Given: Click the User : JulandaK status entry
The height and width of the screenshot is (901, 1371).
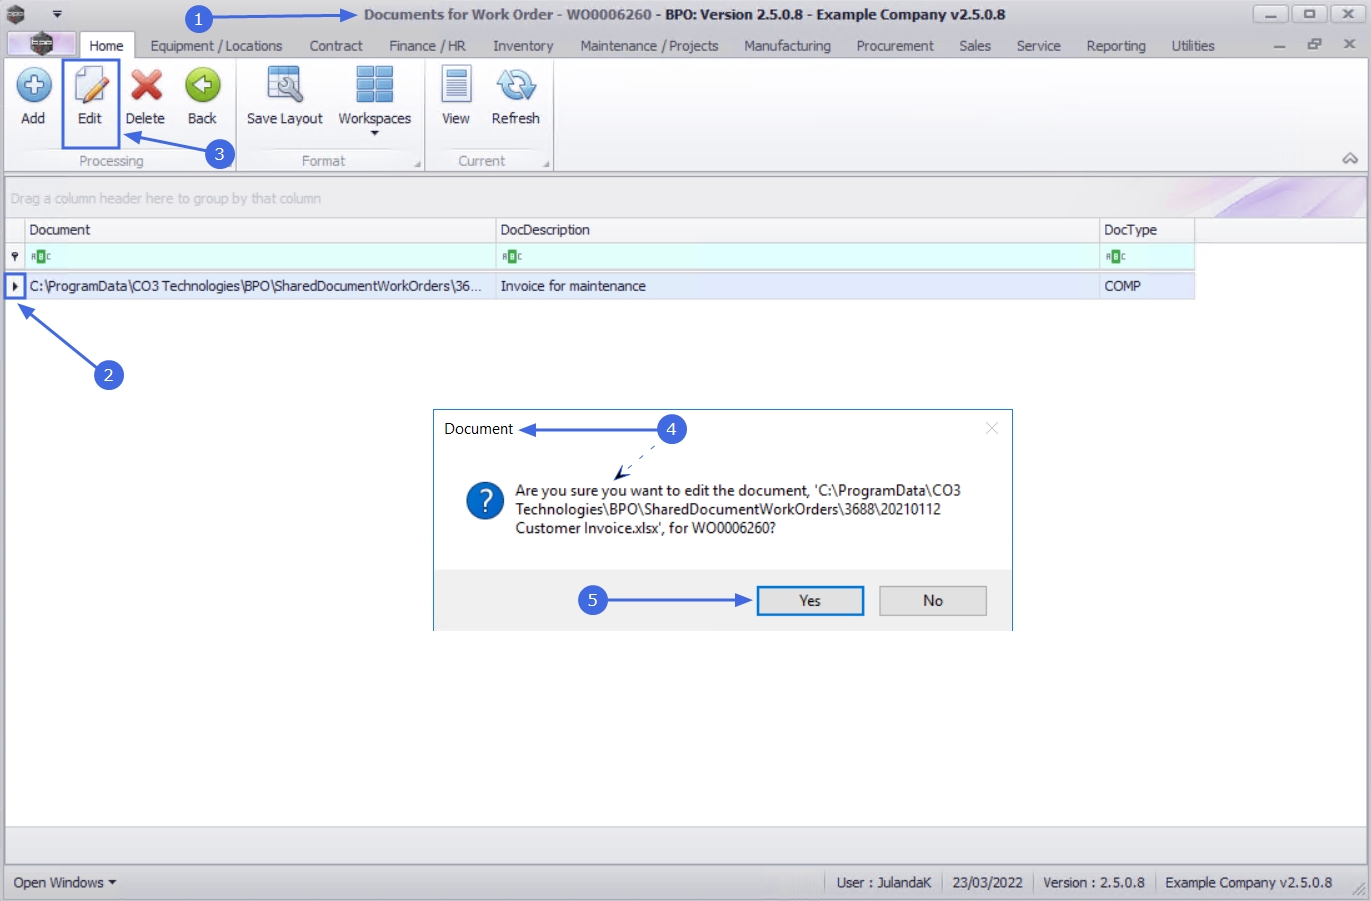Looking at the screenshot, I should coord(884,883).
